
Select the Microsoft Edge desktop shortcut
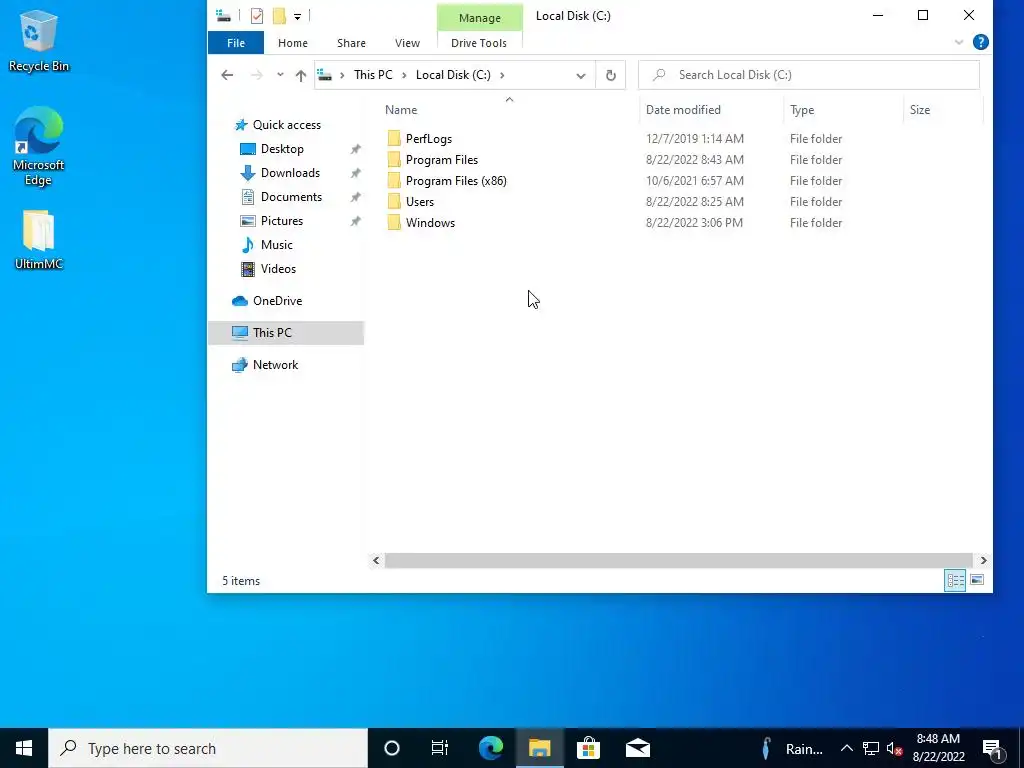(x=39, y=146)
